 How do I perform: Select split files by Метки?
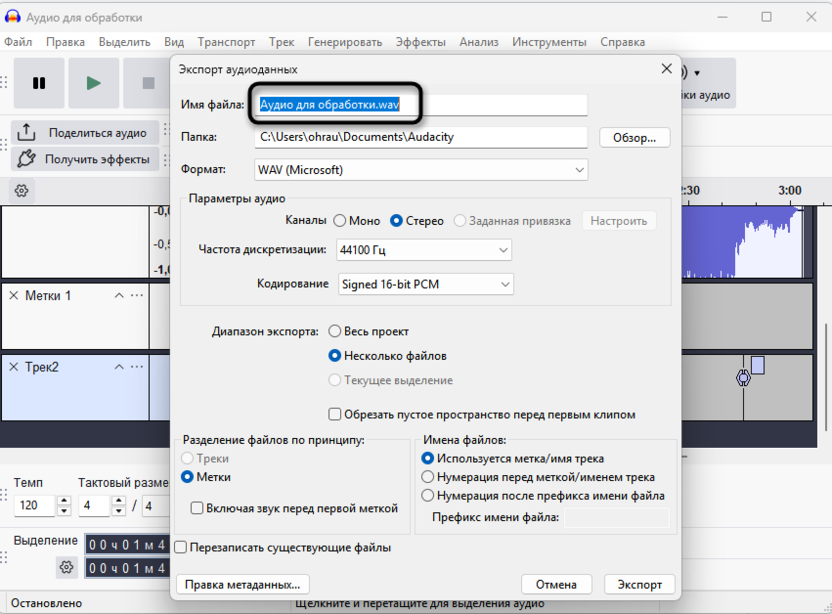click(x=187, y=477)
